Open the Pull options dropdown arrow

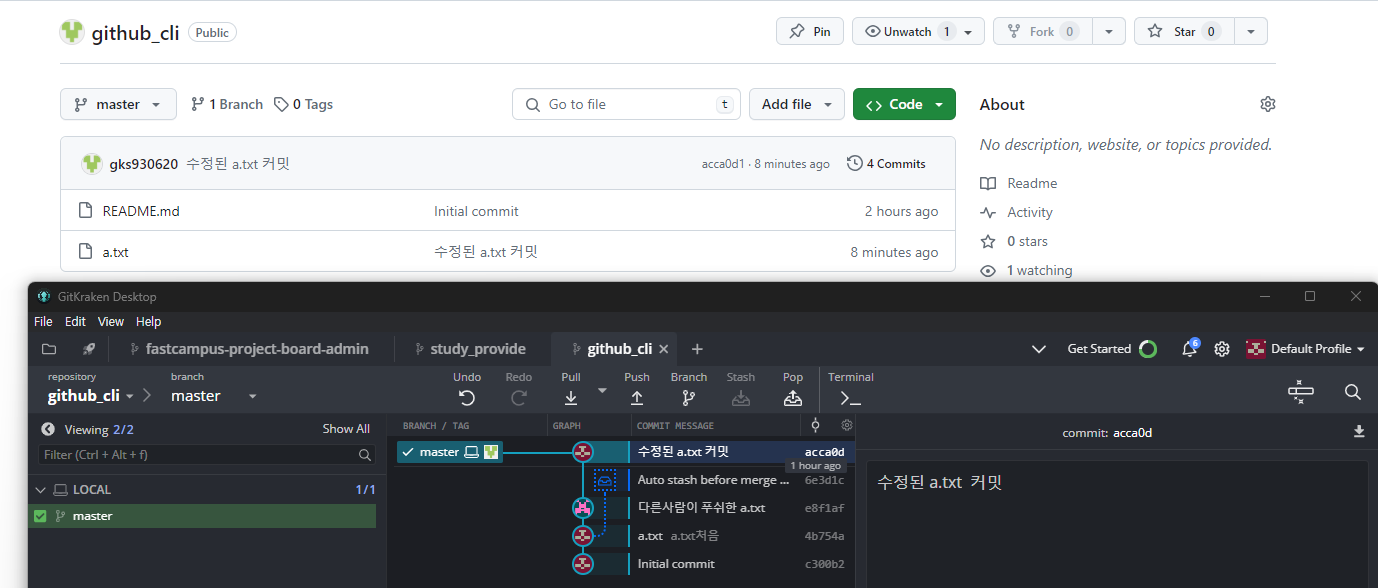(x=602, y=390)
